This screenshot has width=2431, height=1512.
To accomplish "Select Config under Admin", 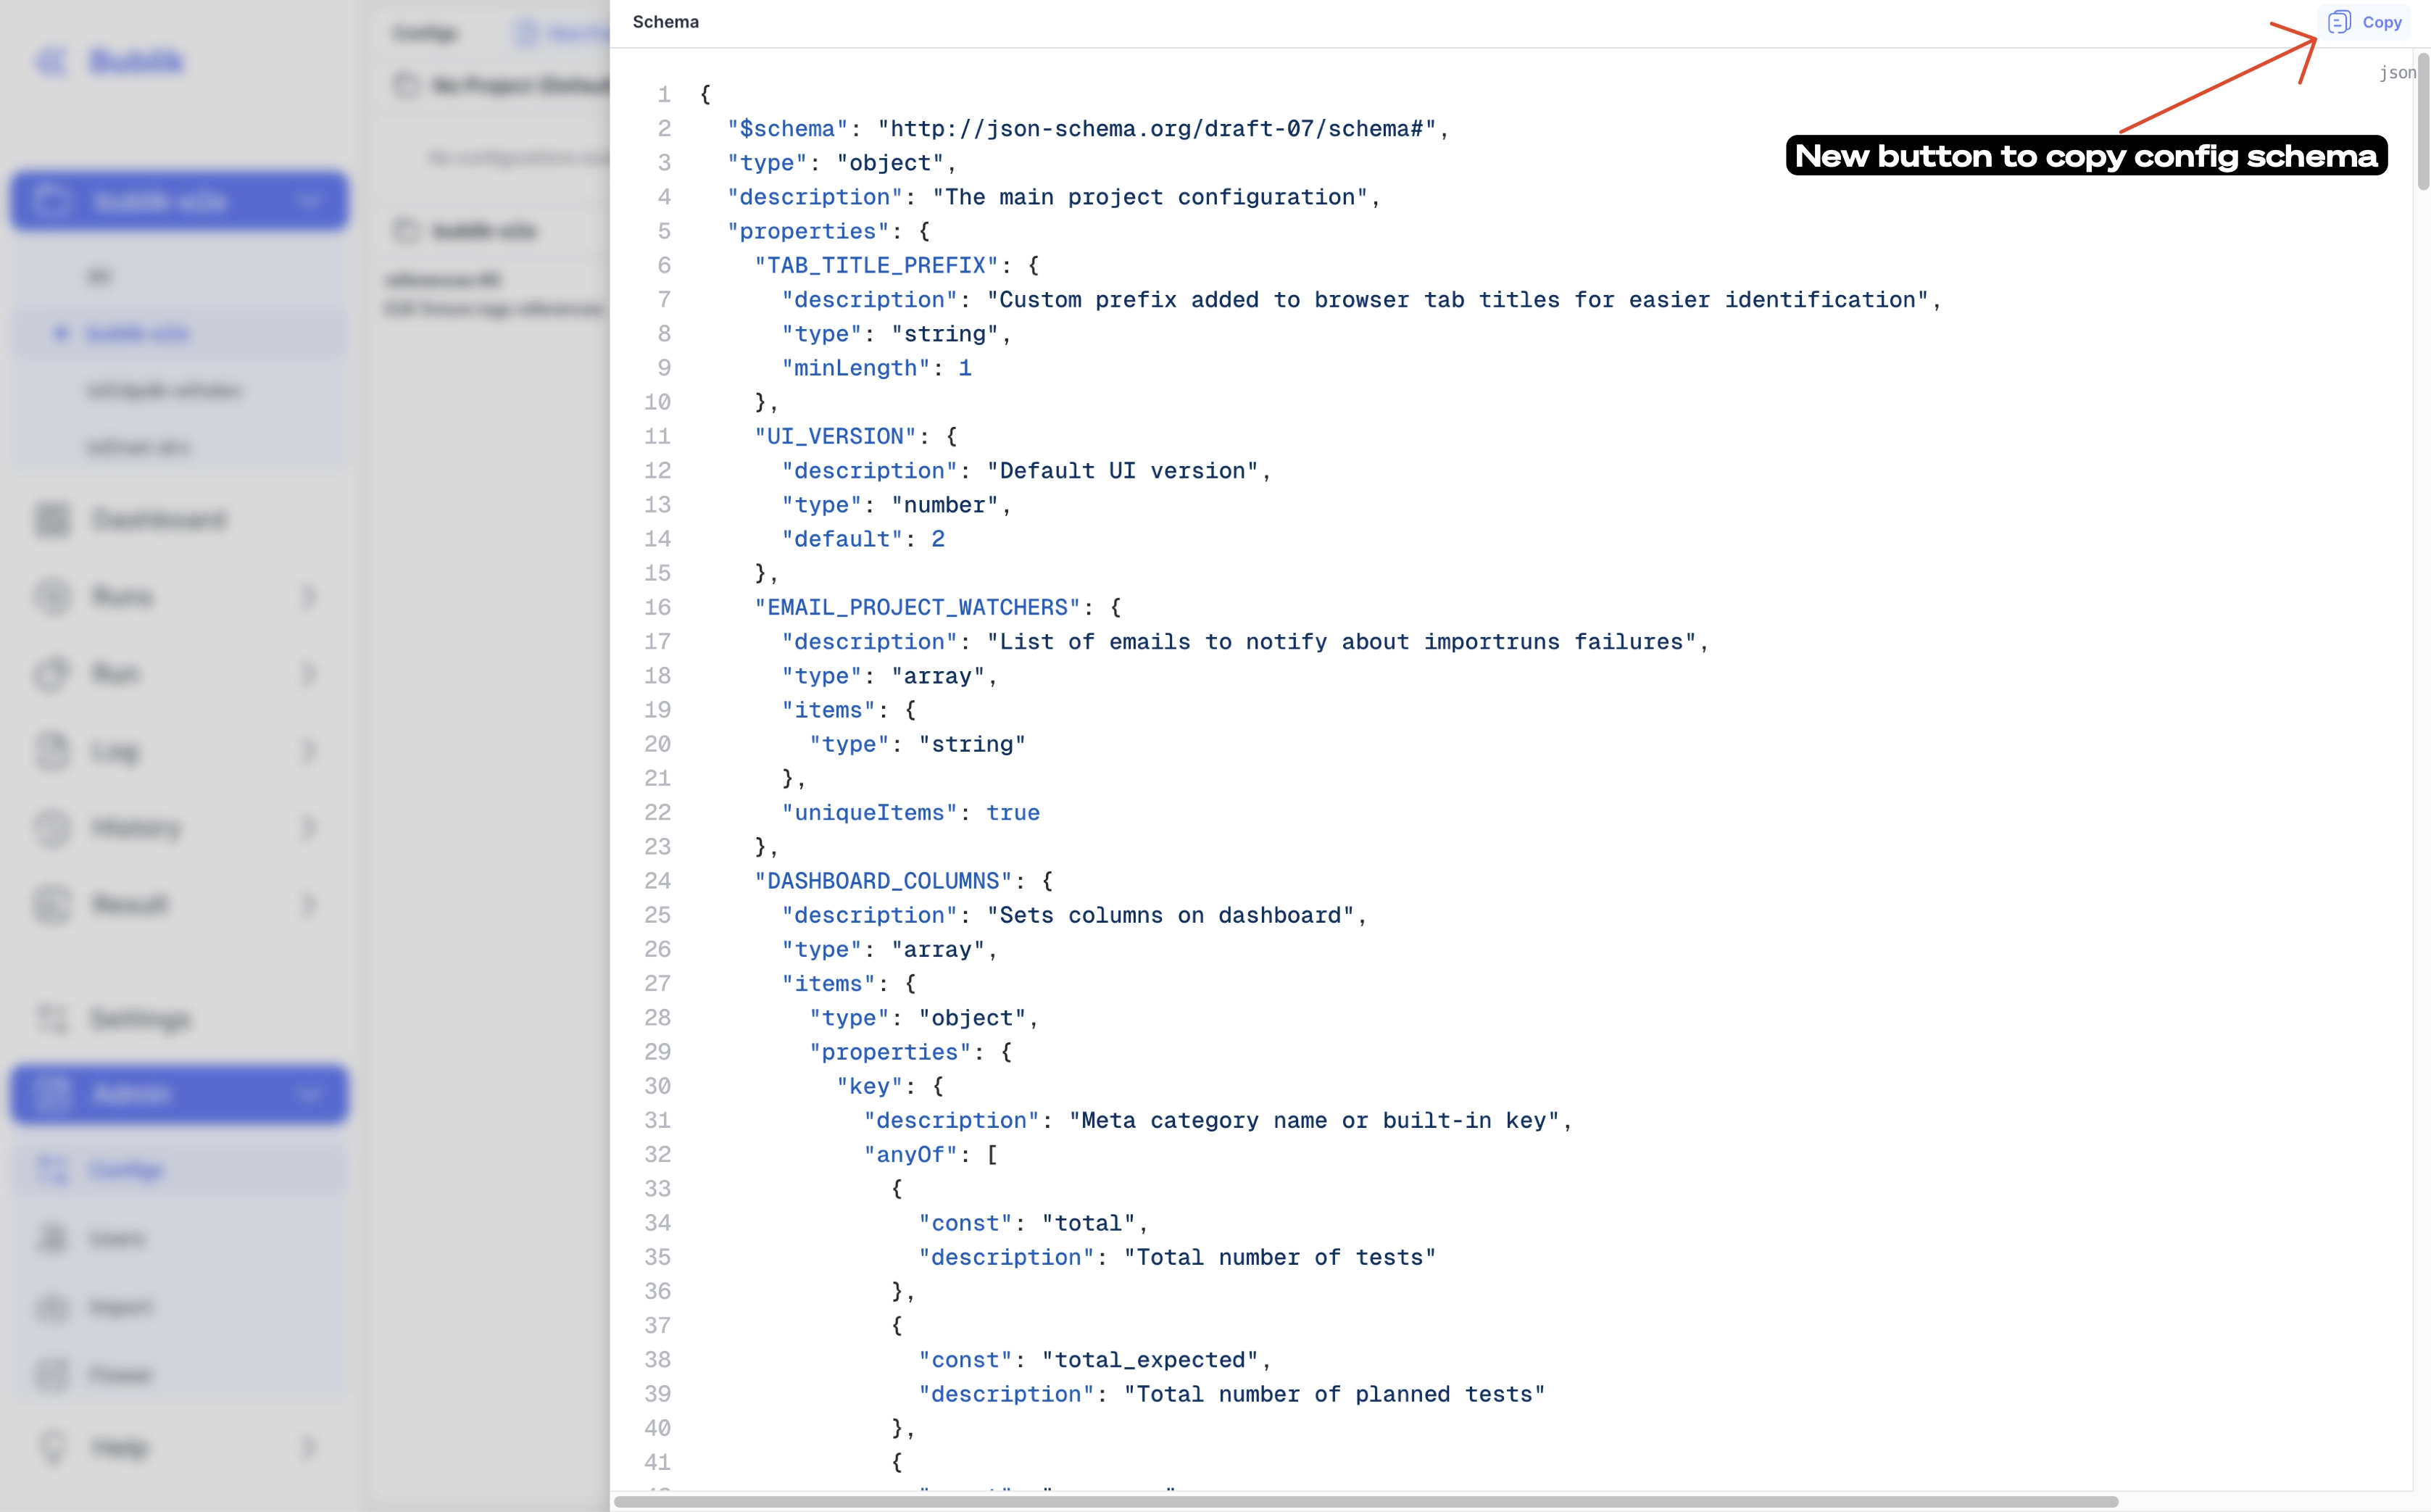I will (180, 1169).
